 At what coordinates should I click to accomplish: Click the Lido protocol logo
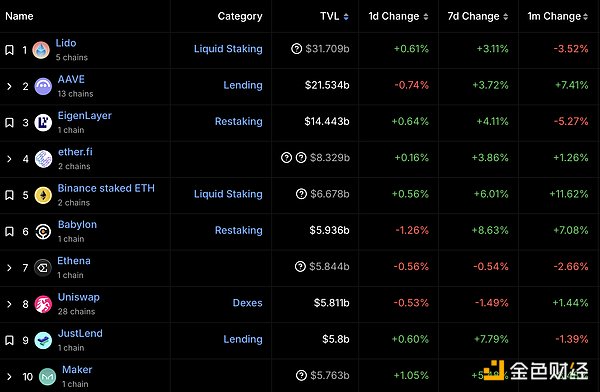(41, 50)
